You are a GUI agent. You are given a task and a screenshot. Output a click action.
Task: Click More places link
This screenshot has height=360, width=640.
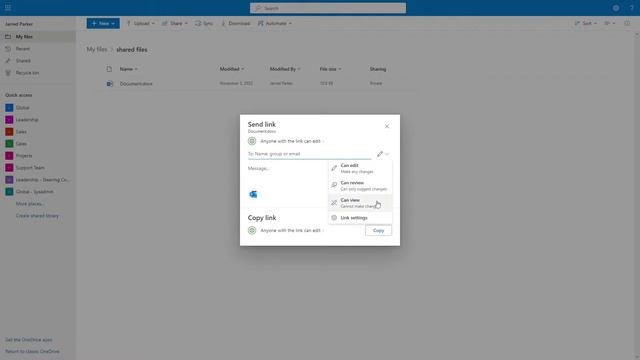coord(30,204)
